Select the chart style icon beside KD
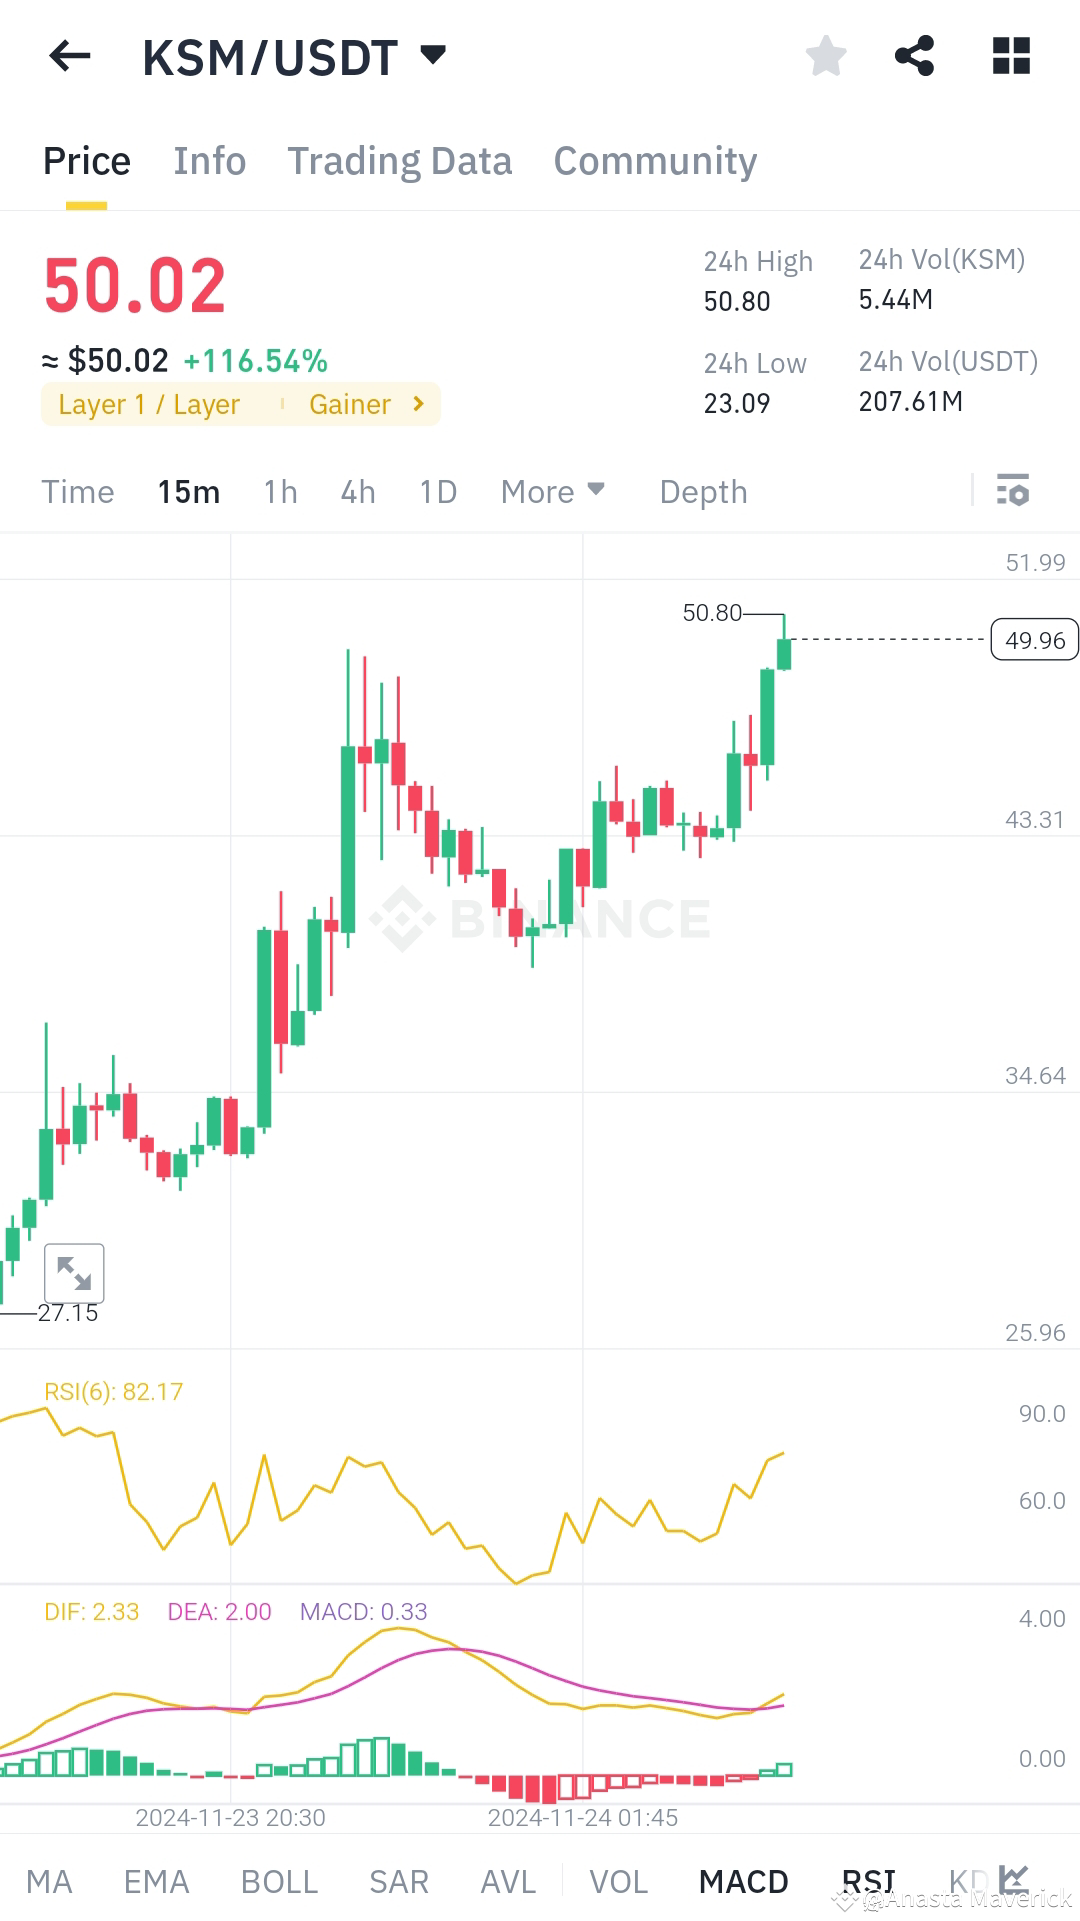 [1012, 1880]
